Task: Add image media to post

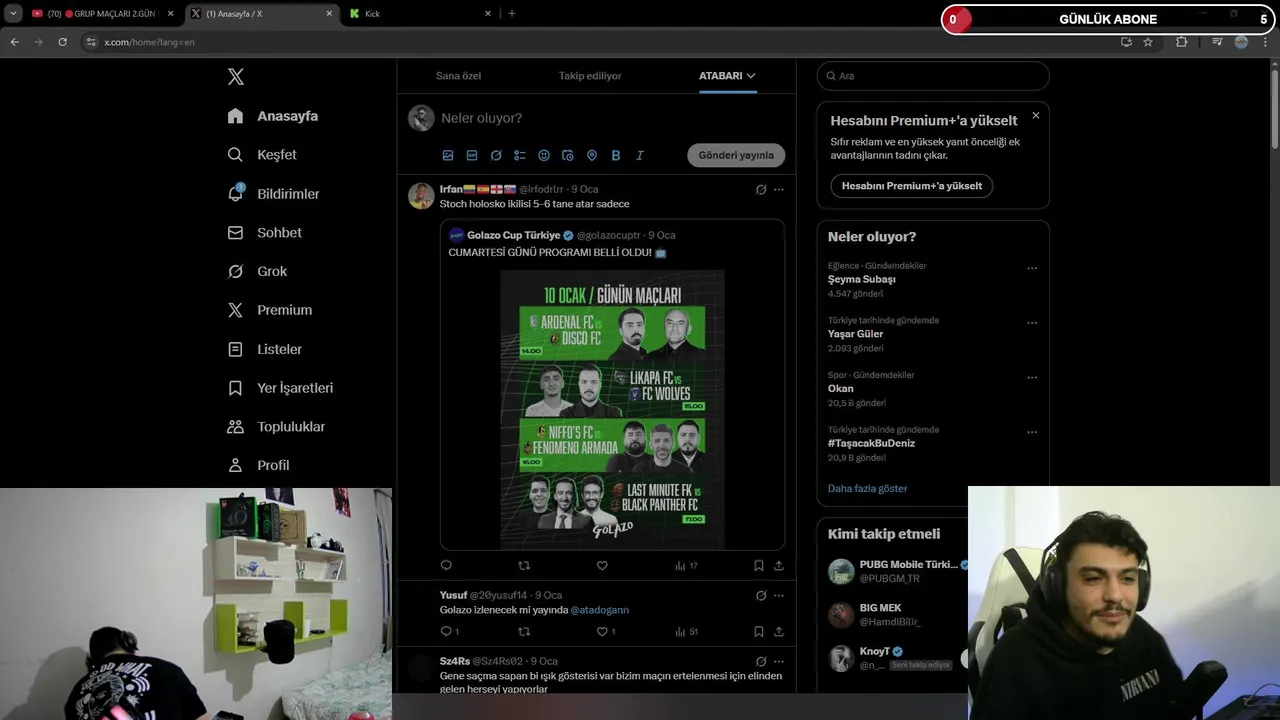Action: pyautogui.click(x=448, y=155)
